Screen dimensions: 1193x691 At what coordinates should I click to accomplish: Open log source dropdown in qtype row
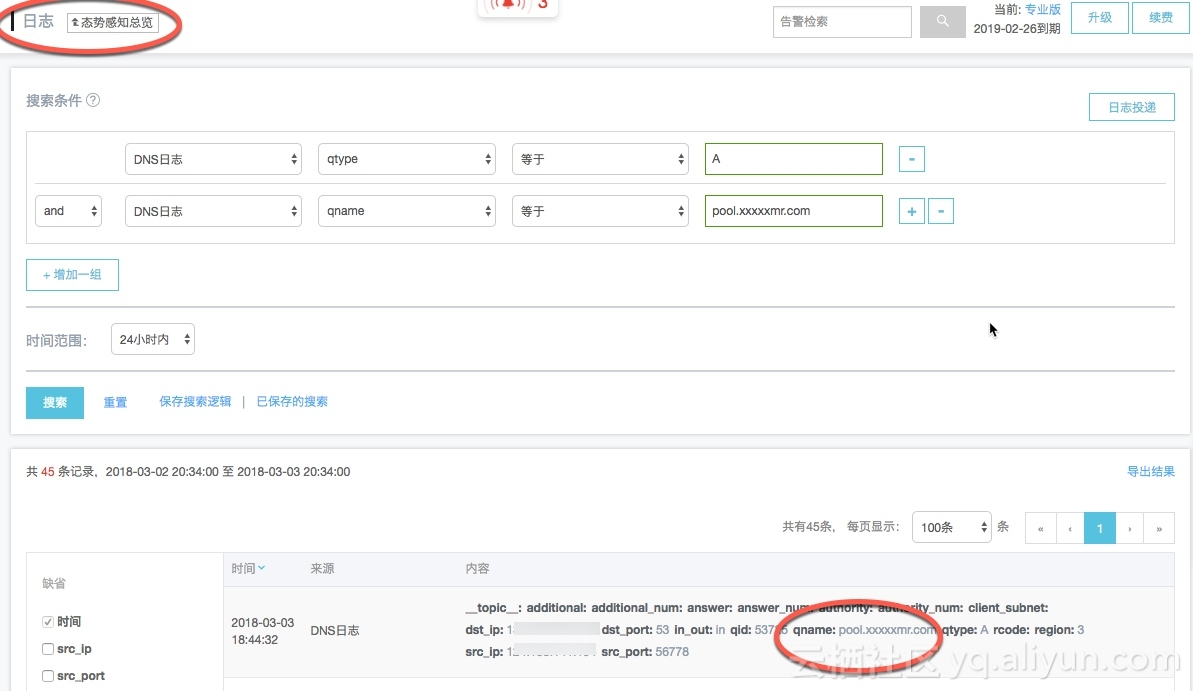213,159
